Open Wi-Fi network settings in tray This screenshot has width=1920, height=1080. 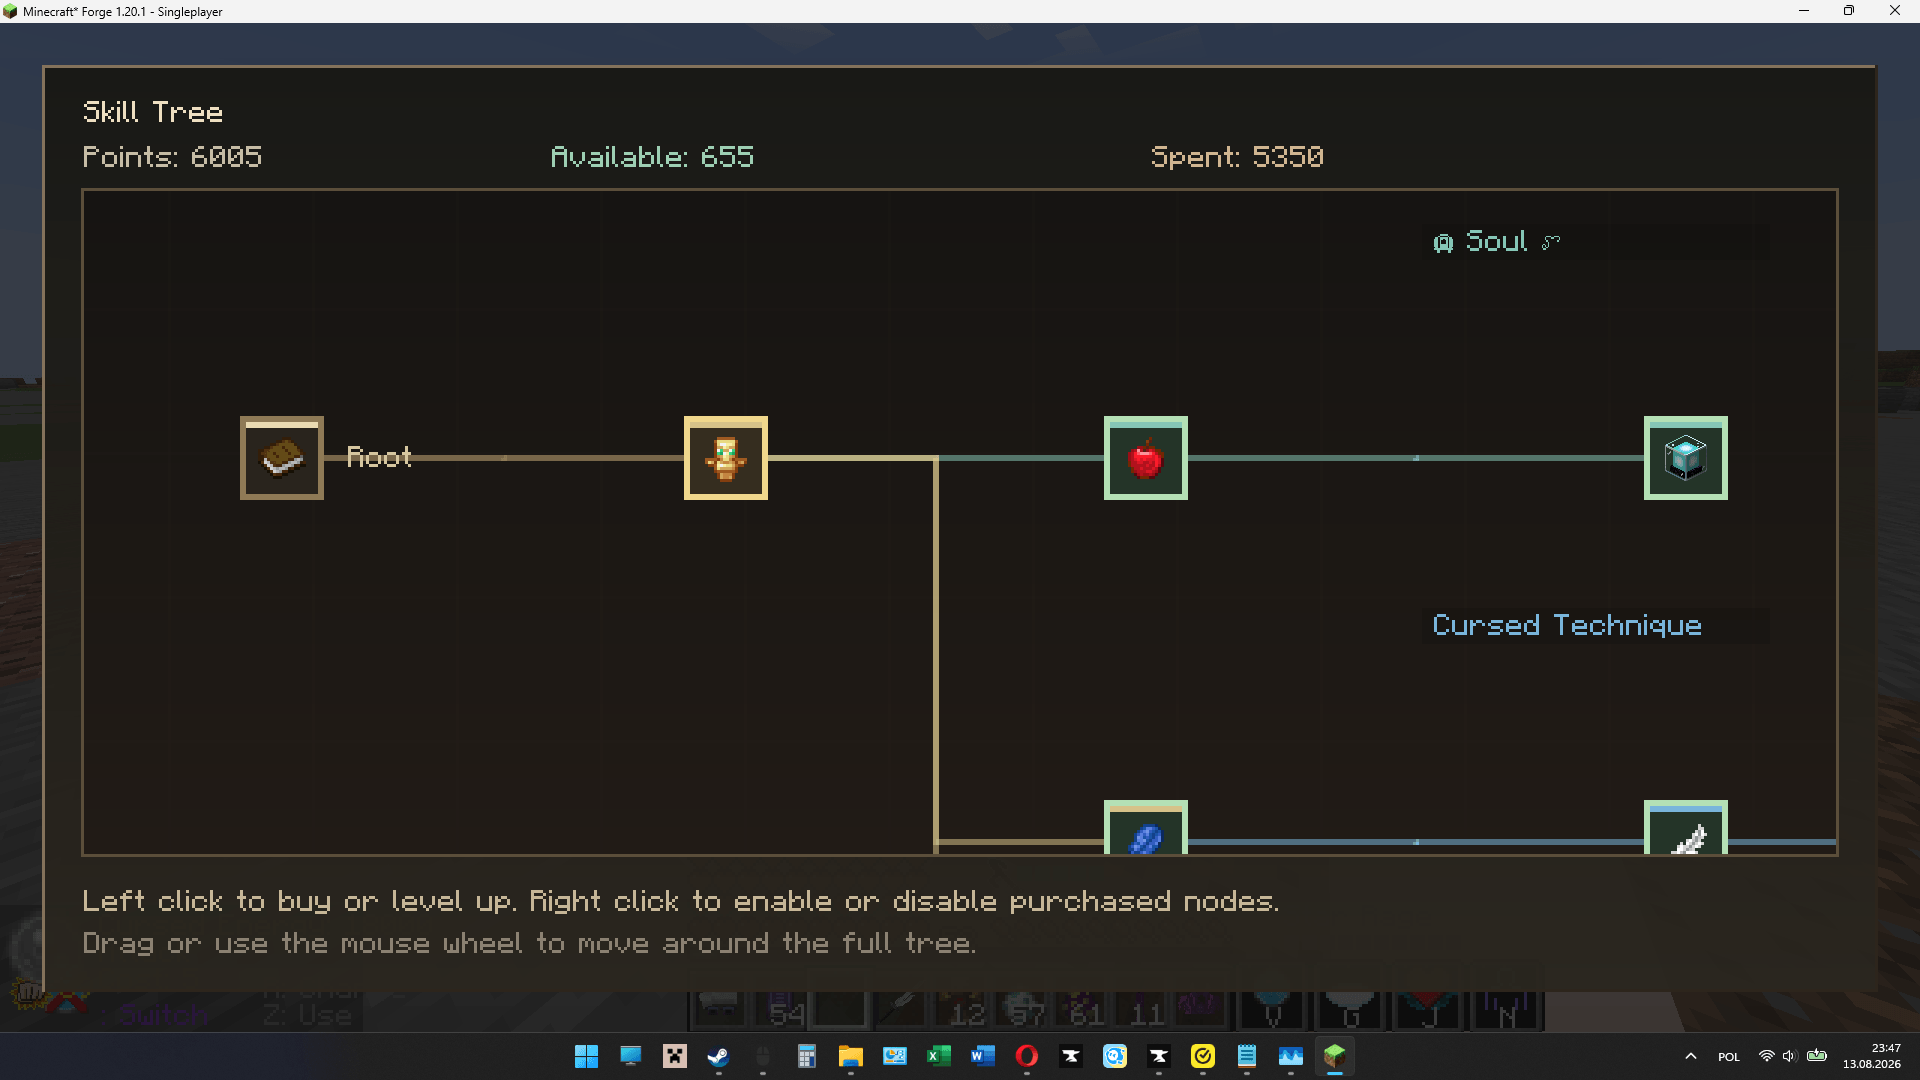click(x=1766, y=1056)
